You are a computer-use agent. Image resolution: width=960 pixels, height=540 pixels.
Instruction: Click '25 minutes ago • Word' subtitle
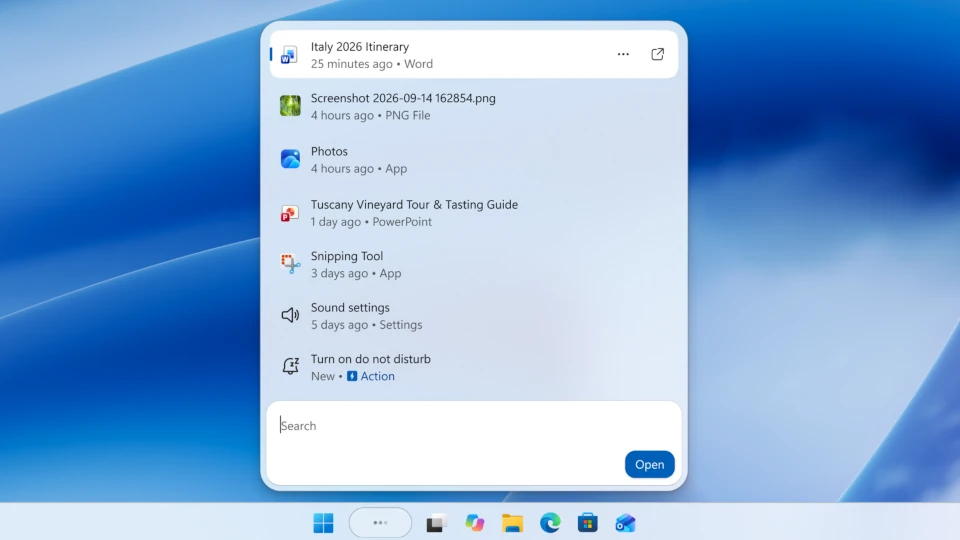click(372, 64)
